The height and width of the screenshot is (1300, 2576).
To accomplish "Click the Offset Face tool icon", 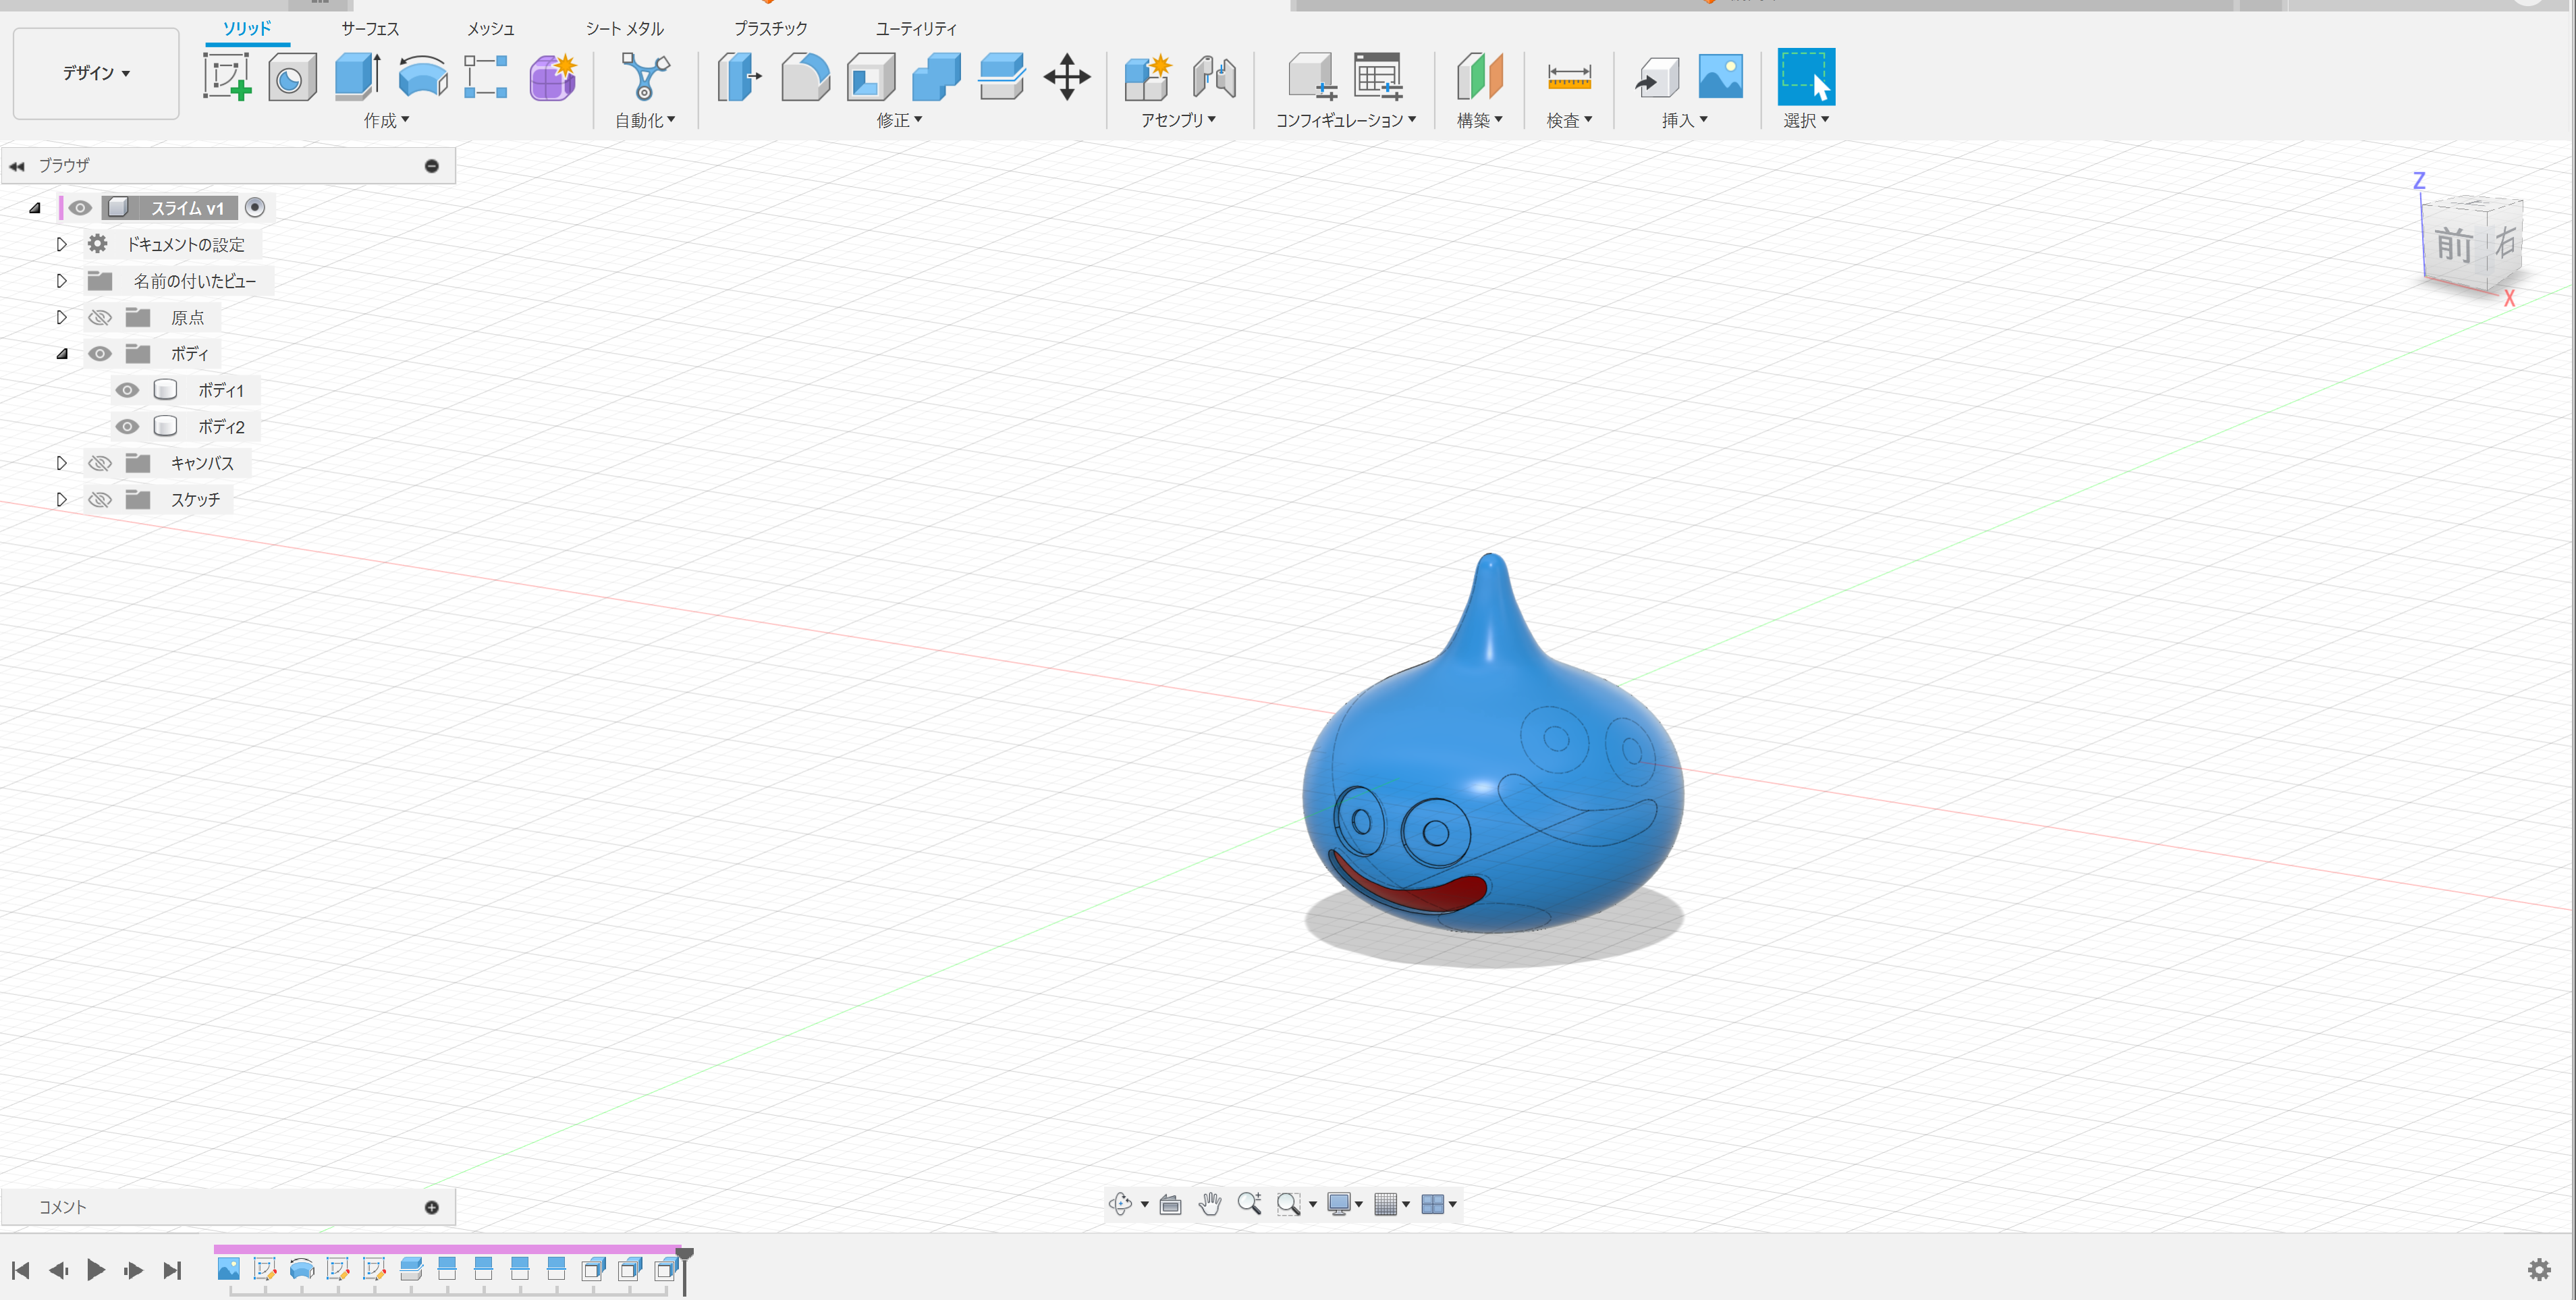I will click(x=1002, y=77).
